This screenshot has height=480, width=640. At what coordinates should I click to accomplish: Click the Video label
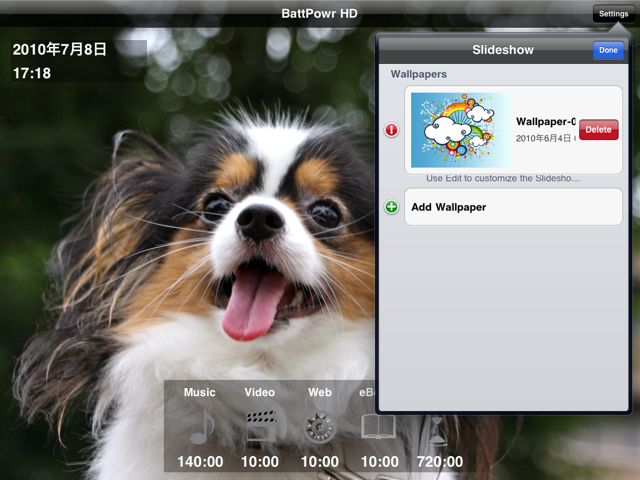pos(260,392)
